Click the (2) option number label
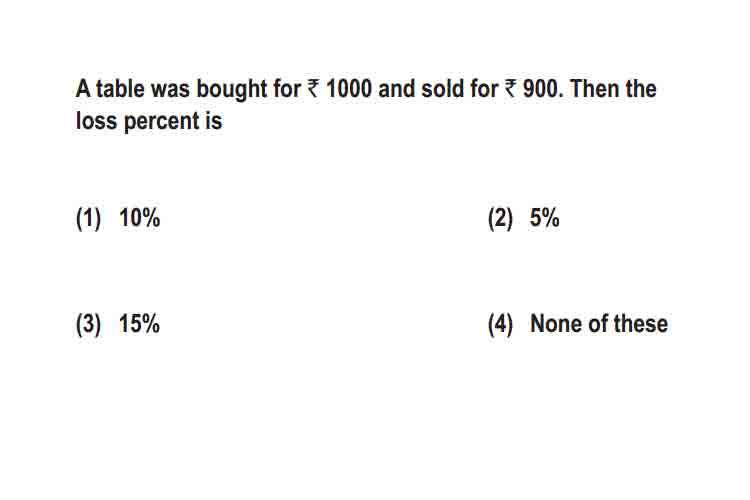750x500 pixels. tap(500, 219)
